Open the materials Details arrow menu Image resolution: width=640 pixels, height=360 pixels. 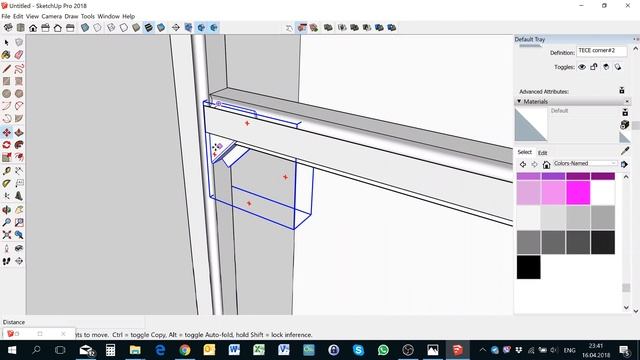point(624,164)
